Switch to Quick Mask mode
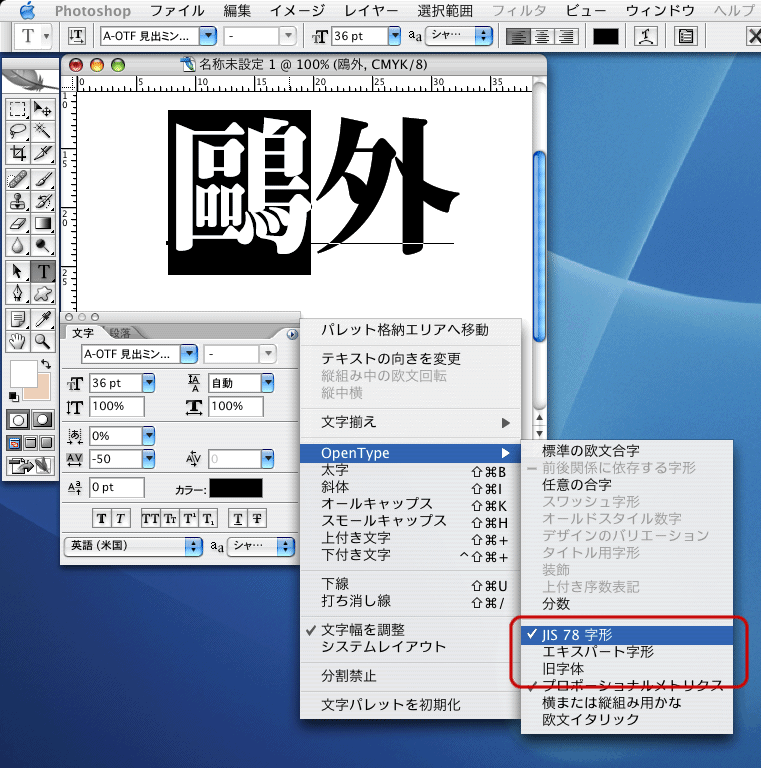Image resolution: width=761 pixels, height=768 pixels. 43,420
